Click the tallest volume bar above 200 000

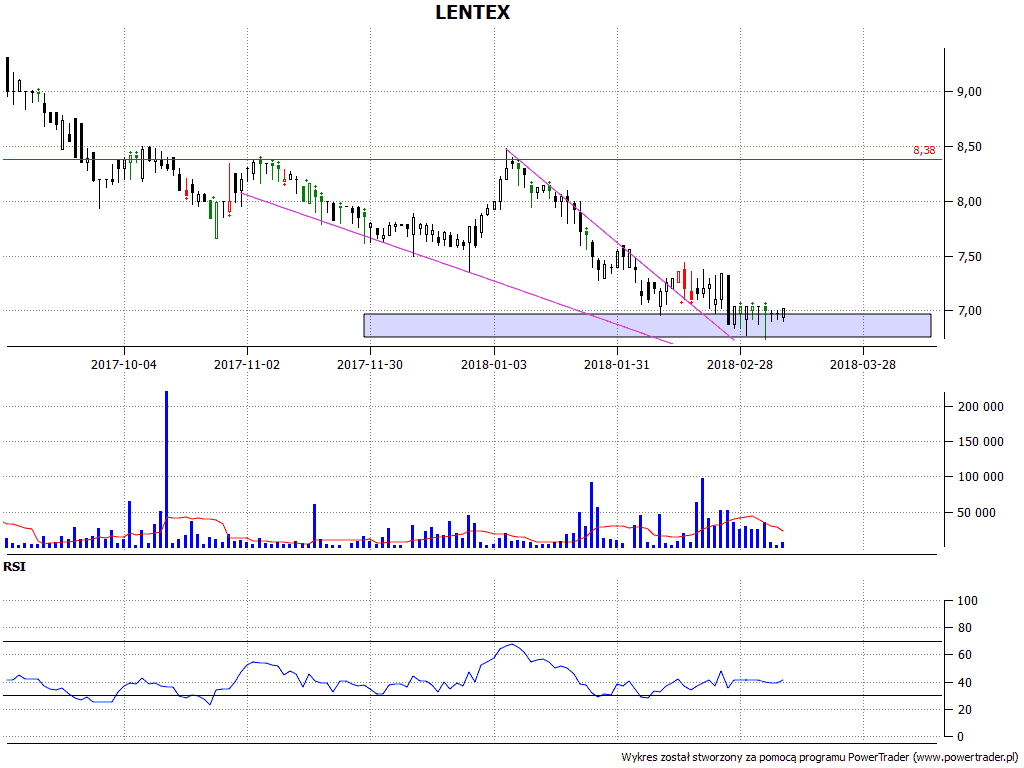click(167, 469)
